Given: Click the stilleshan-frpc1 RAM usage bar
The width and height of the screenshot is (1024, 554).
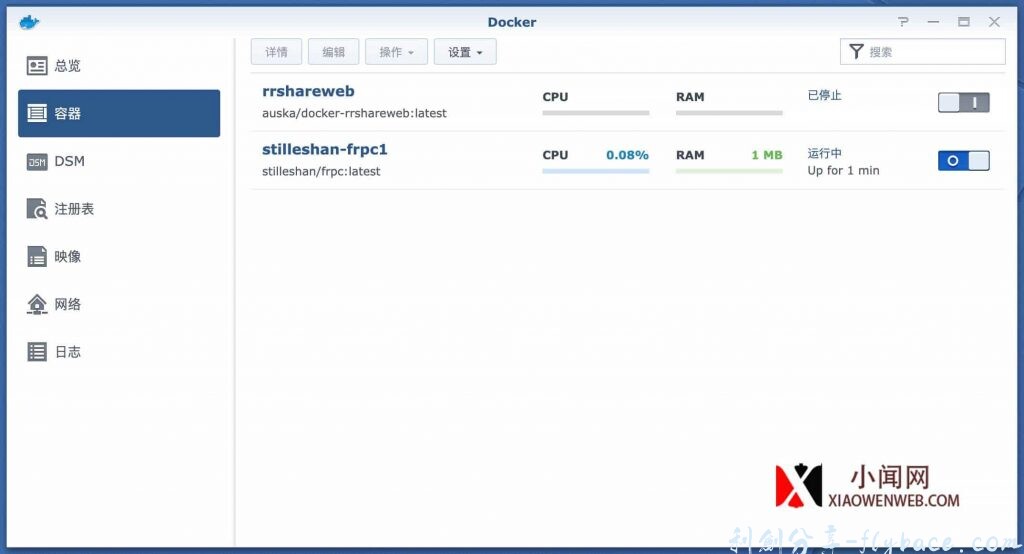Looking at the screenshot, I should pyautogui.click(x=729, y=171).
